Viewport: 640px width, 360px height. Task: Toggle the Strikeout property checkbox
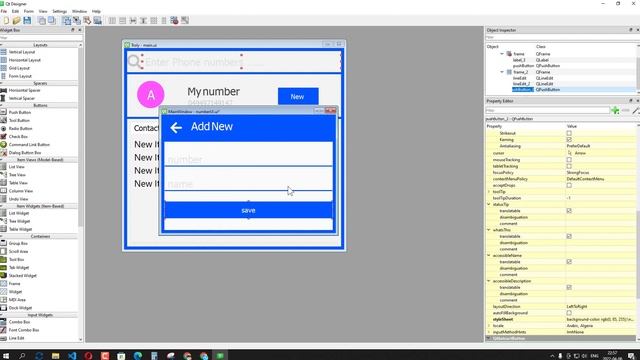(569, 133)
